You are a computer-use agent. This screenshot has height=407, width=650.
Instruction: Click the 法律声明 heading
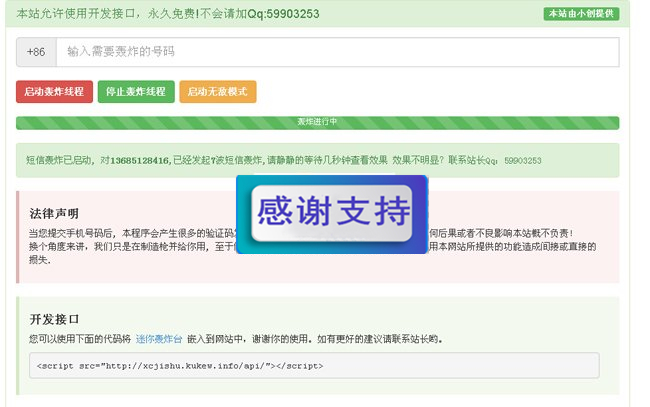54,214
